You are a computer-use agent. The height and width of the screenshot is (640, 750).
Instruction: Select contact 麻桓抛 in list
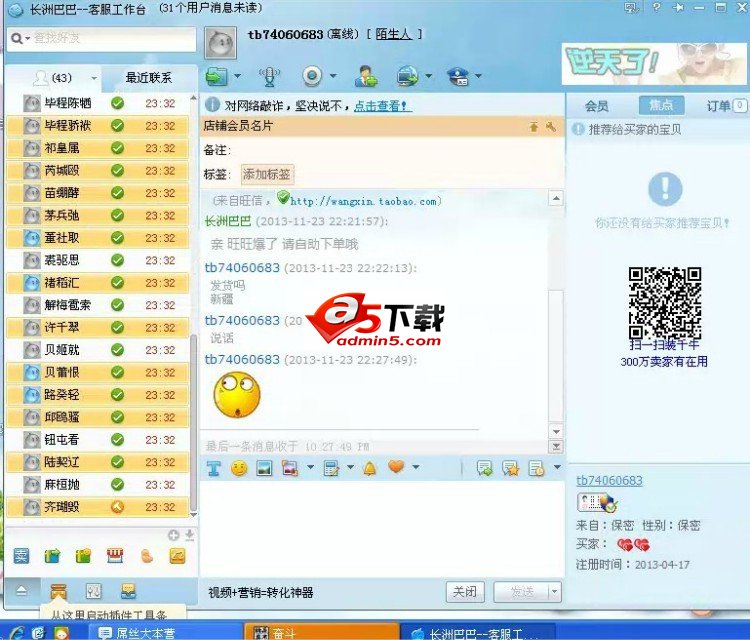(x=98, y=485)
